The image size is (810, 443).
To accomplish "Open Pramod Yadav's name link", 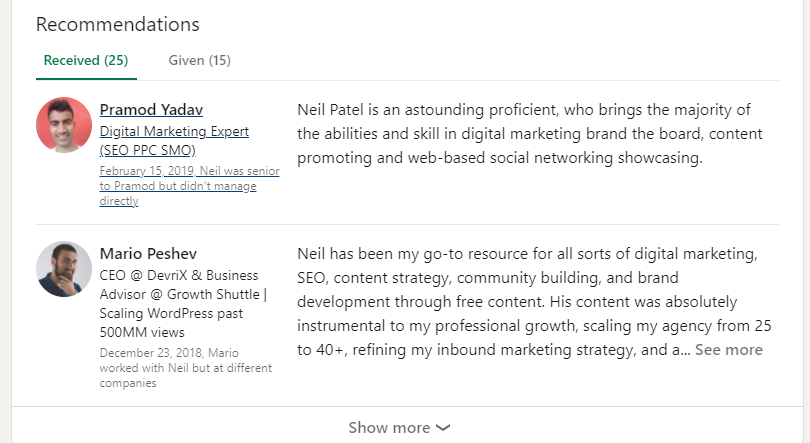I will click(x=151, y=110).
